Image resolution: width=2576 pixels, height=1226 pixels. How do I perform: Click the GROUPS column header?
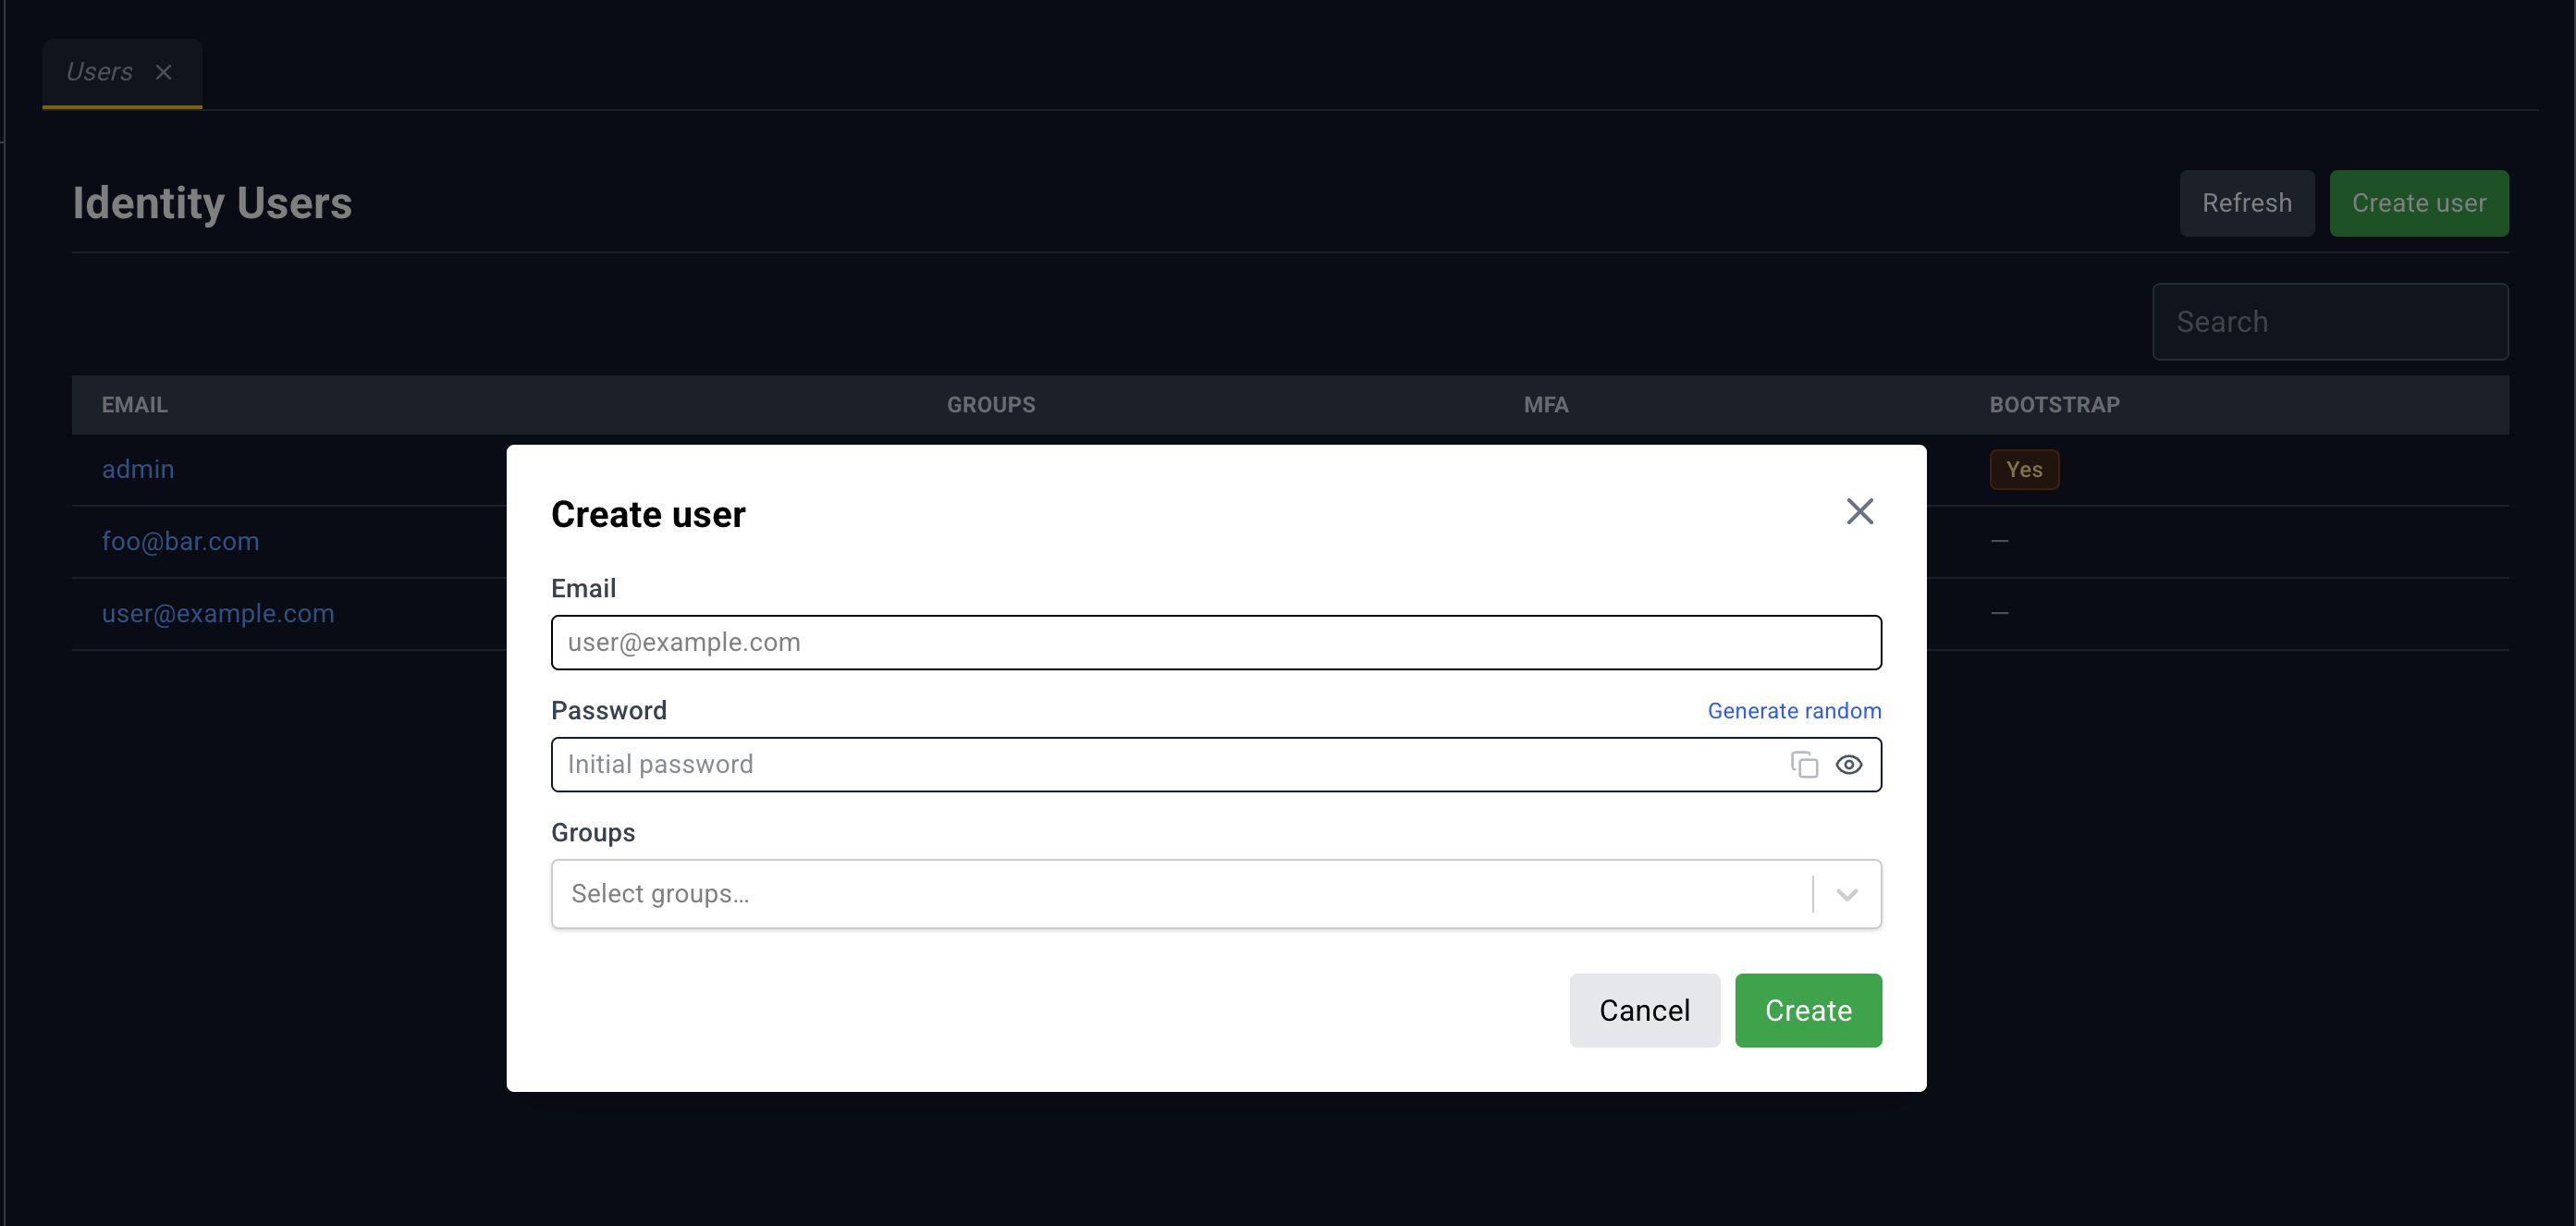point(991,405)
